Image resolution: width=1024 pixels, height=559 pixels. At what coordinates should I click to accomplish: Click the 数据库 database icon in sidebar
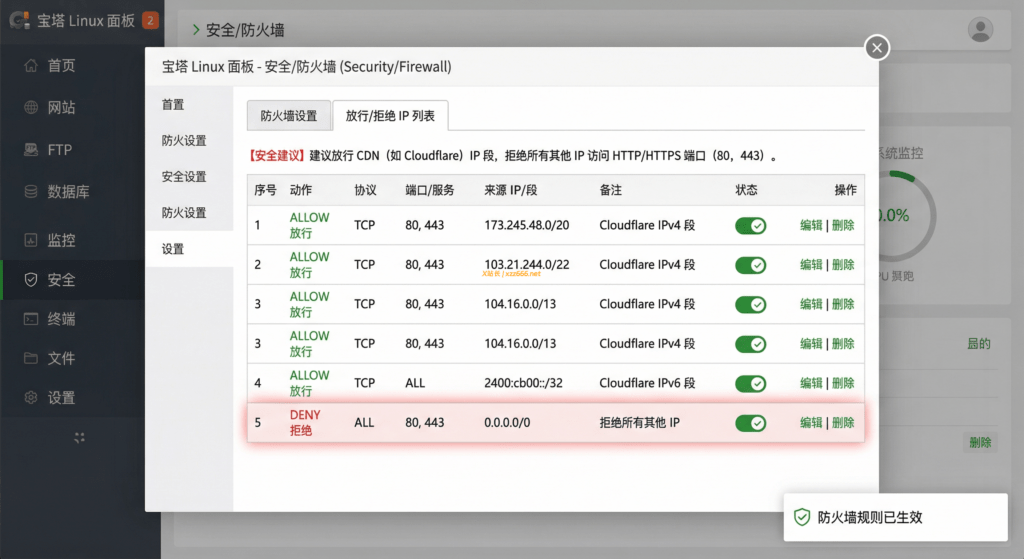coord(31,191)
